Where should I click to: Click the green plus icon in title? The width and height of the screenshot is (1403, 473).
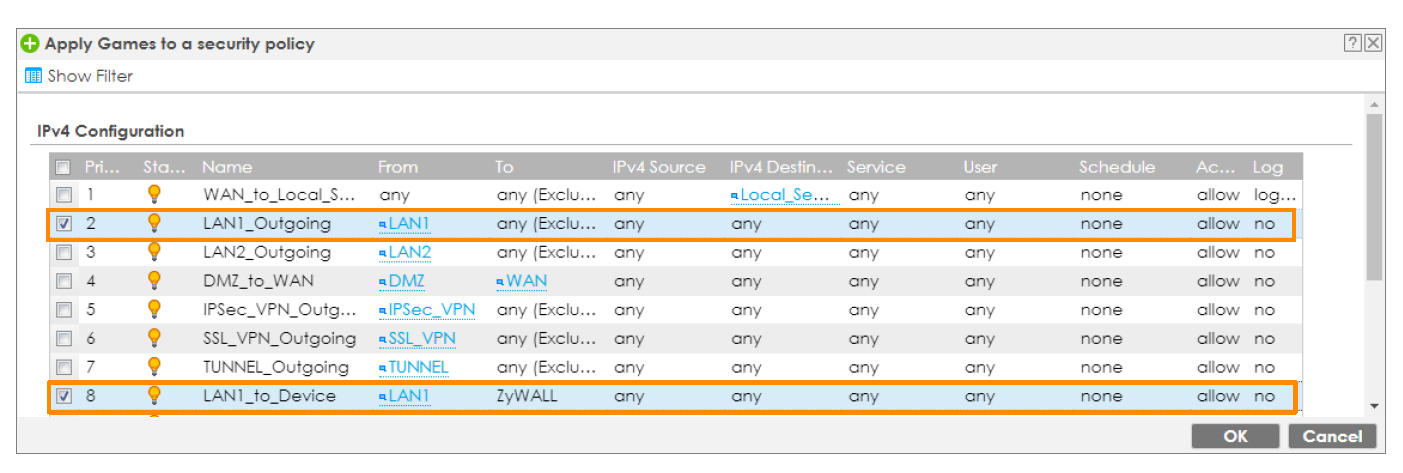(30, 44)
